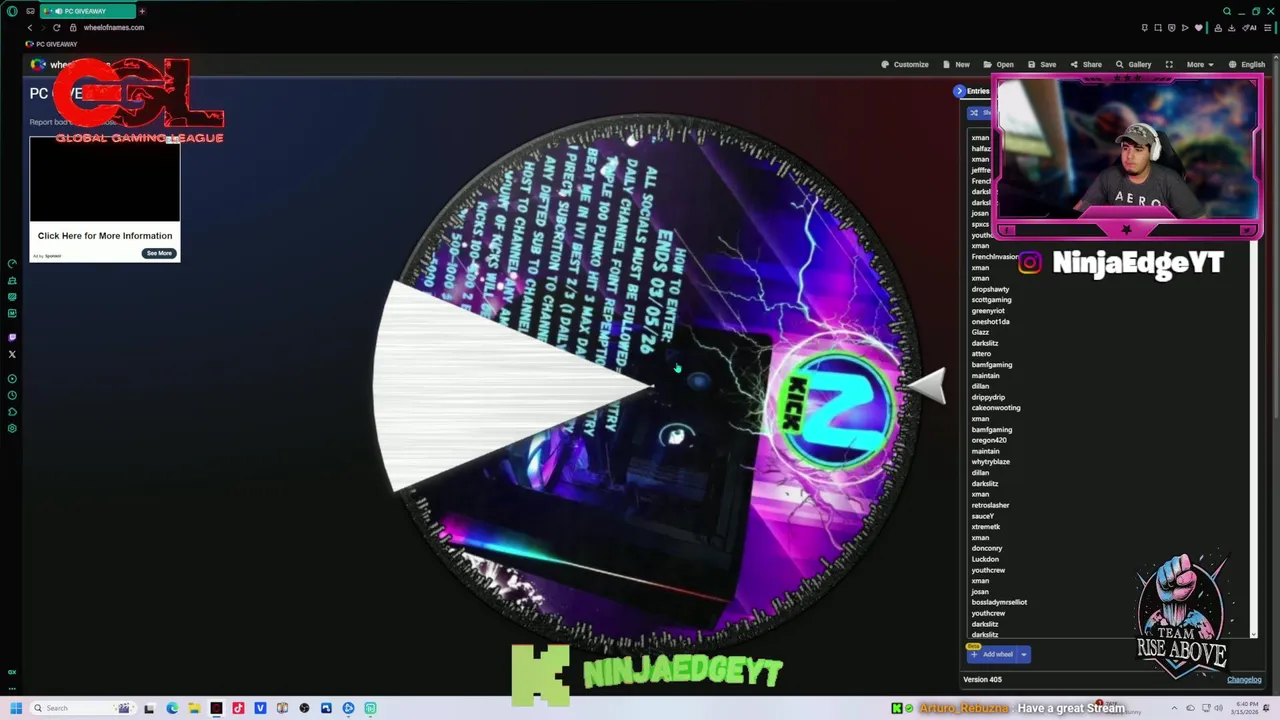
Task: Click the Add wheel button
Action: pos(991,654)
